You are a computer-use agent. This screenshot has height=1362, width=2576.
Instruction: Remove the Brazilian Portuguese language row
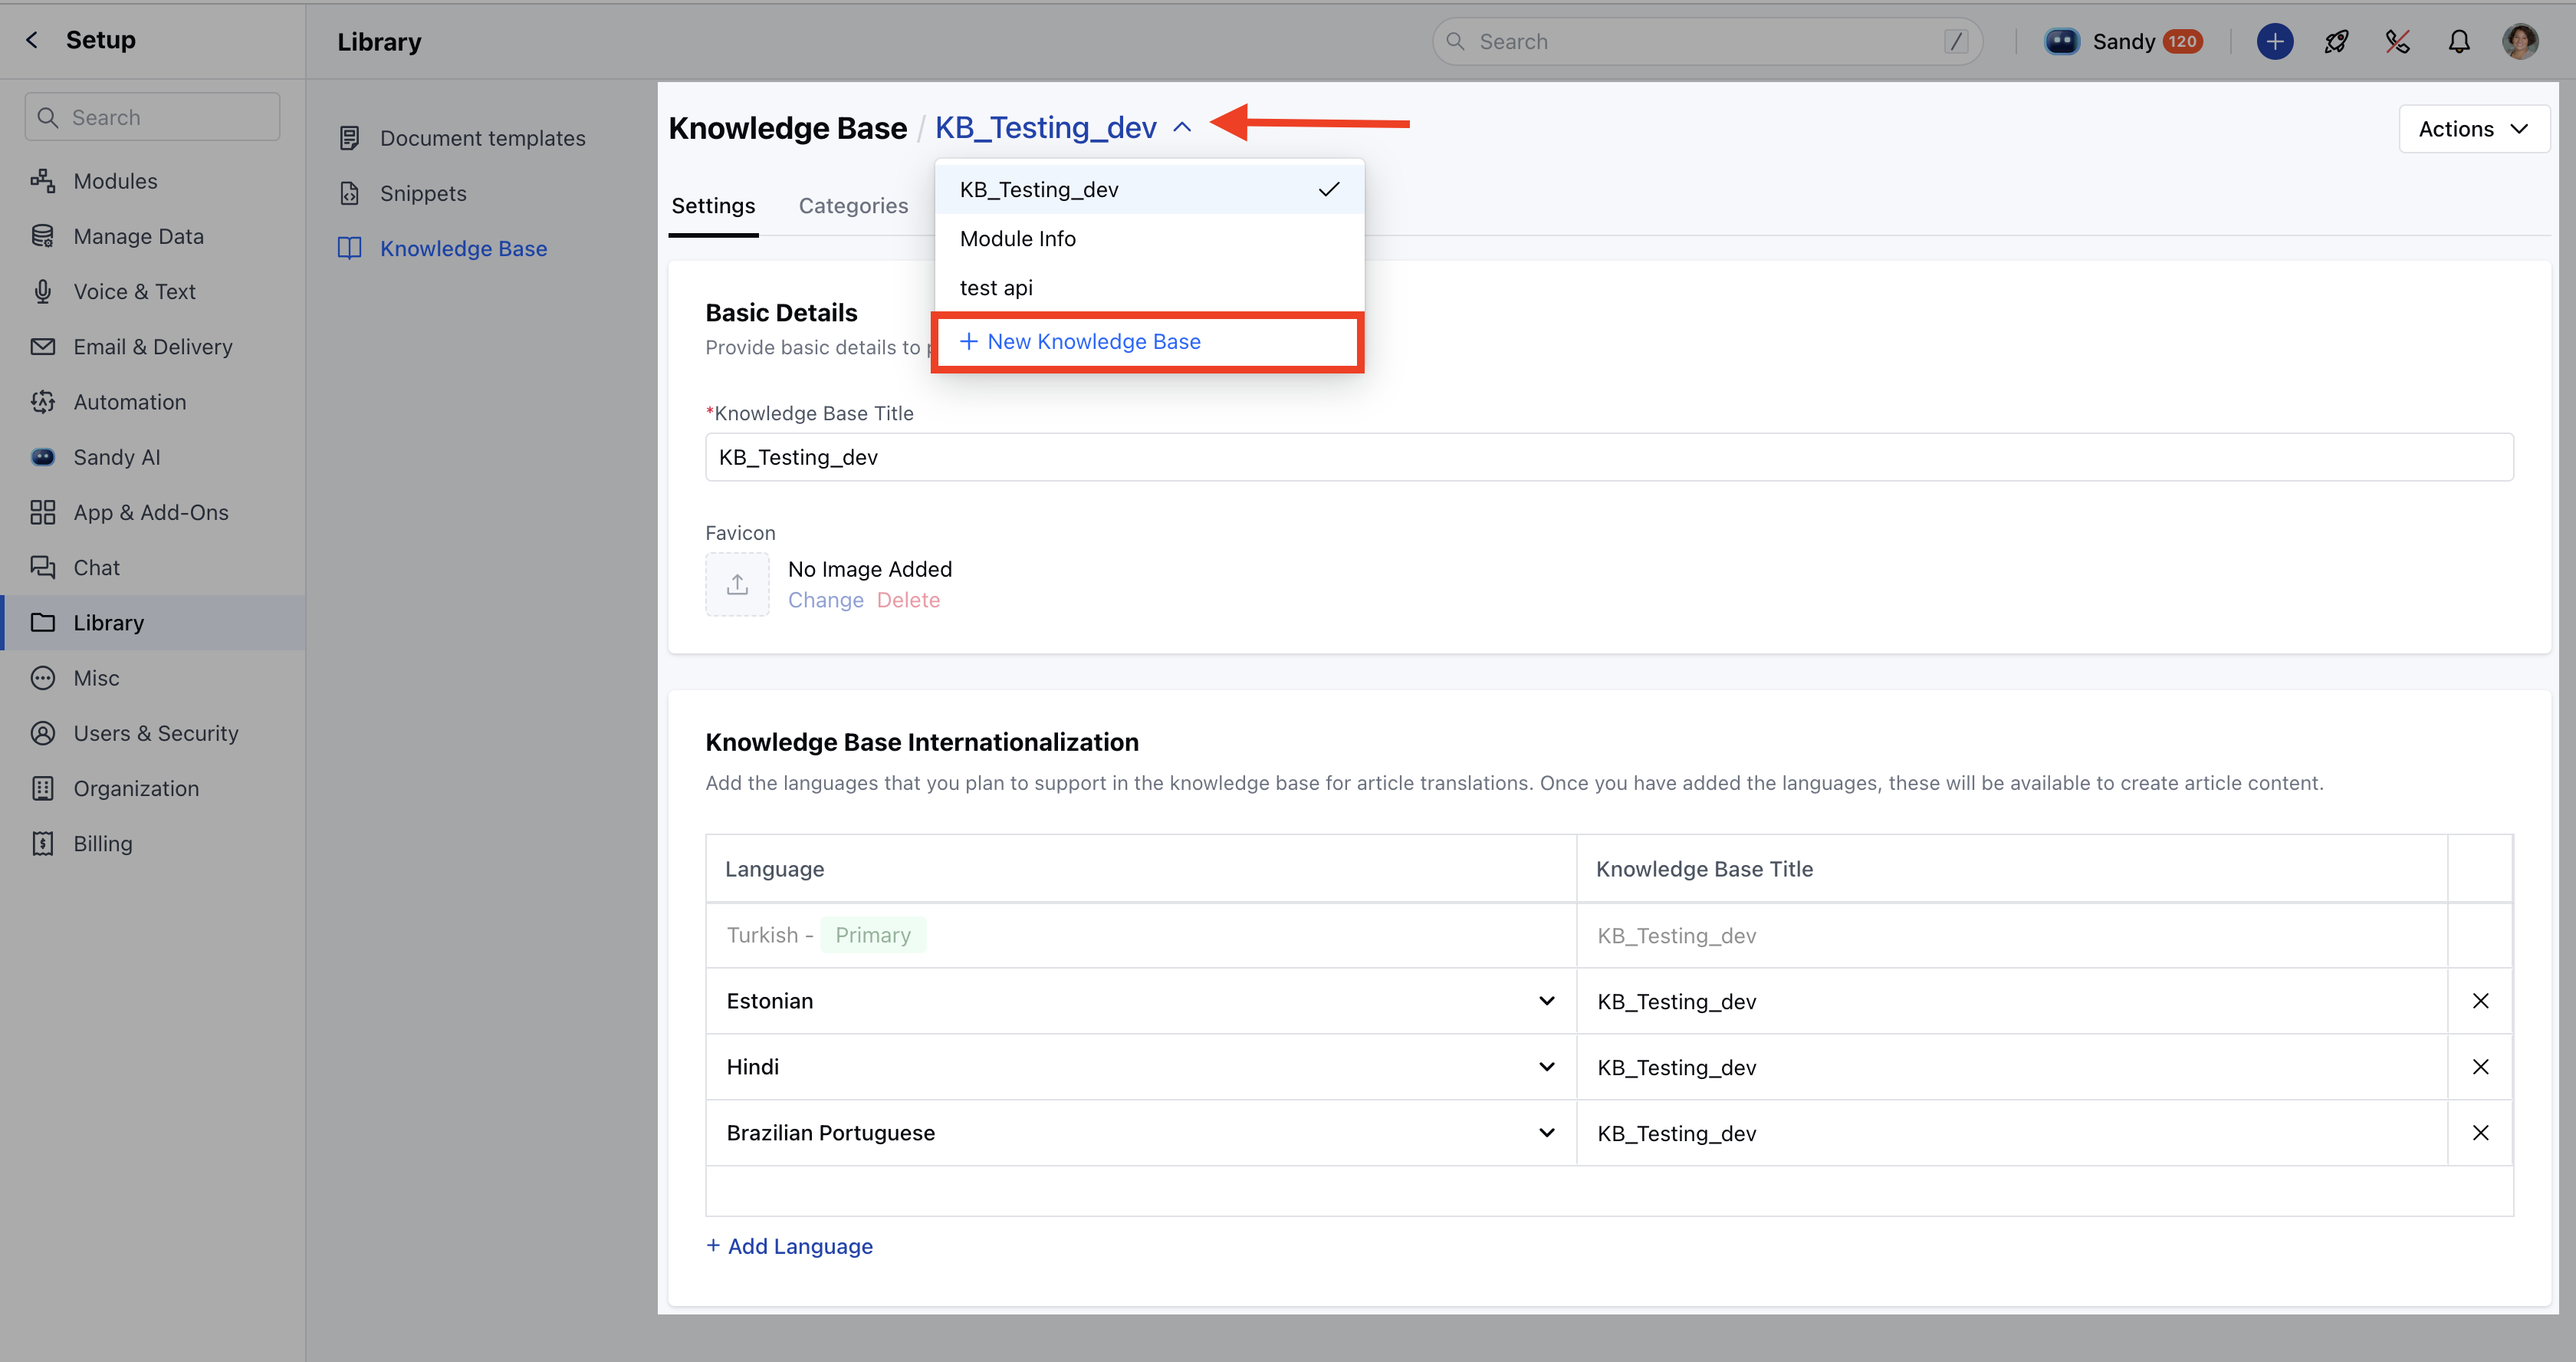pos(2480,1133)
